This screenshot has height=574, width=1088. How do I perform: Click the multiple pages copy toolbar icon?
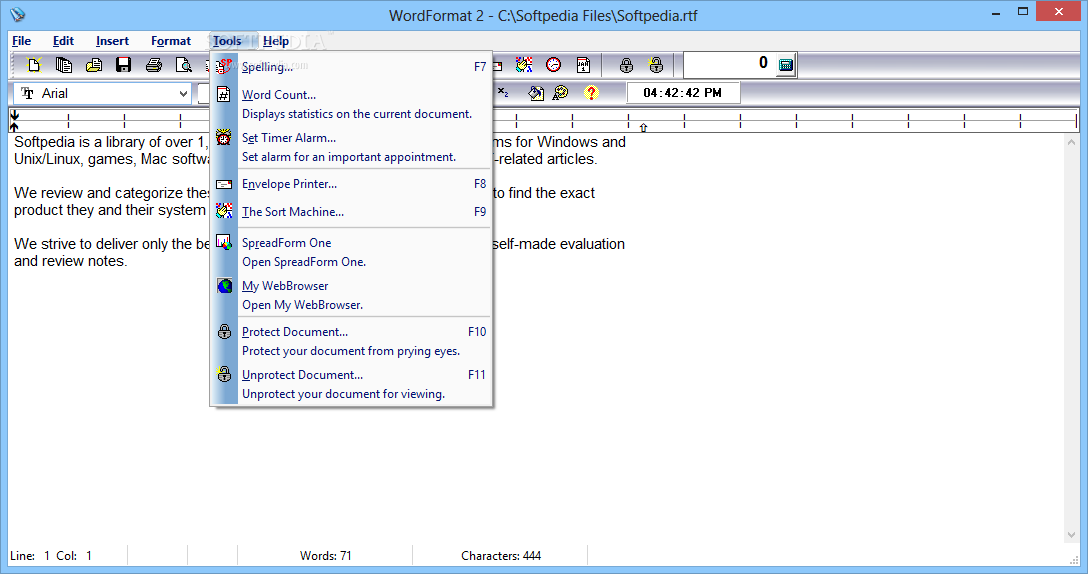click(x=64, y=65)
